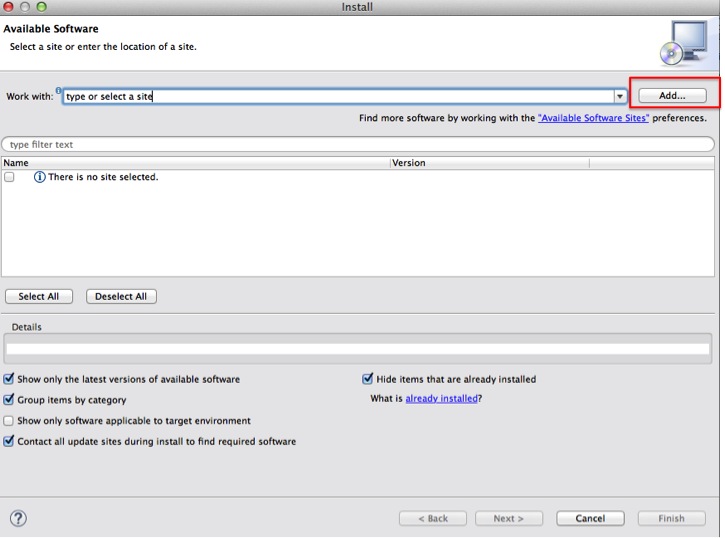Click the Finish button
Image resolution: width=725 pixels, height=538 pixels.
click(x=671, y=518)
